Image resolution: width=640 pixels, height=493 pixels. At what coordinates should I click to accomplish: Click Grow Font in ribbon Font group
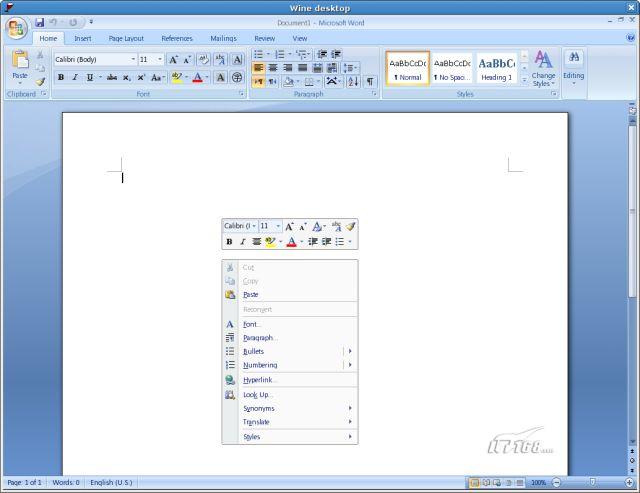point(173,60)
